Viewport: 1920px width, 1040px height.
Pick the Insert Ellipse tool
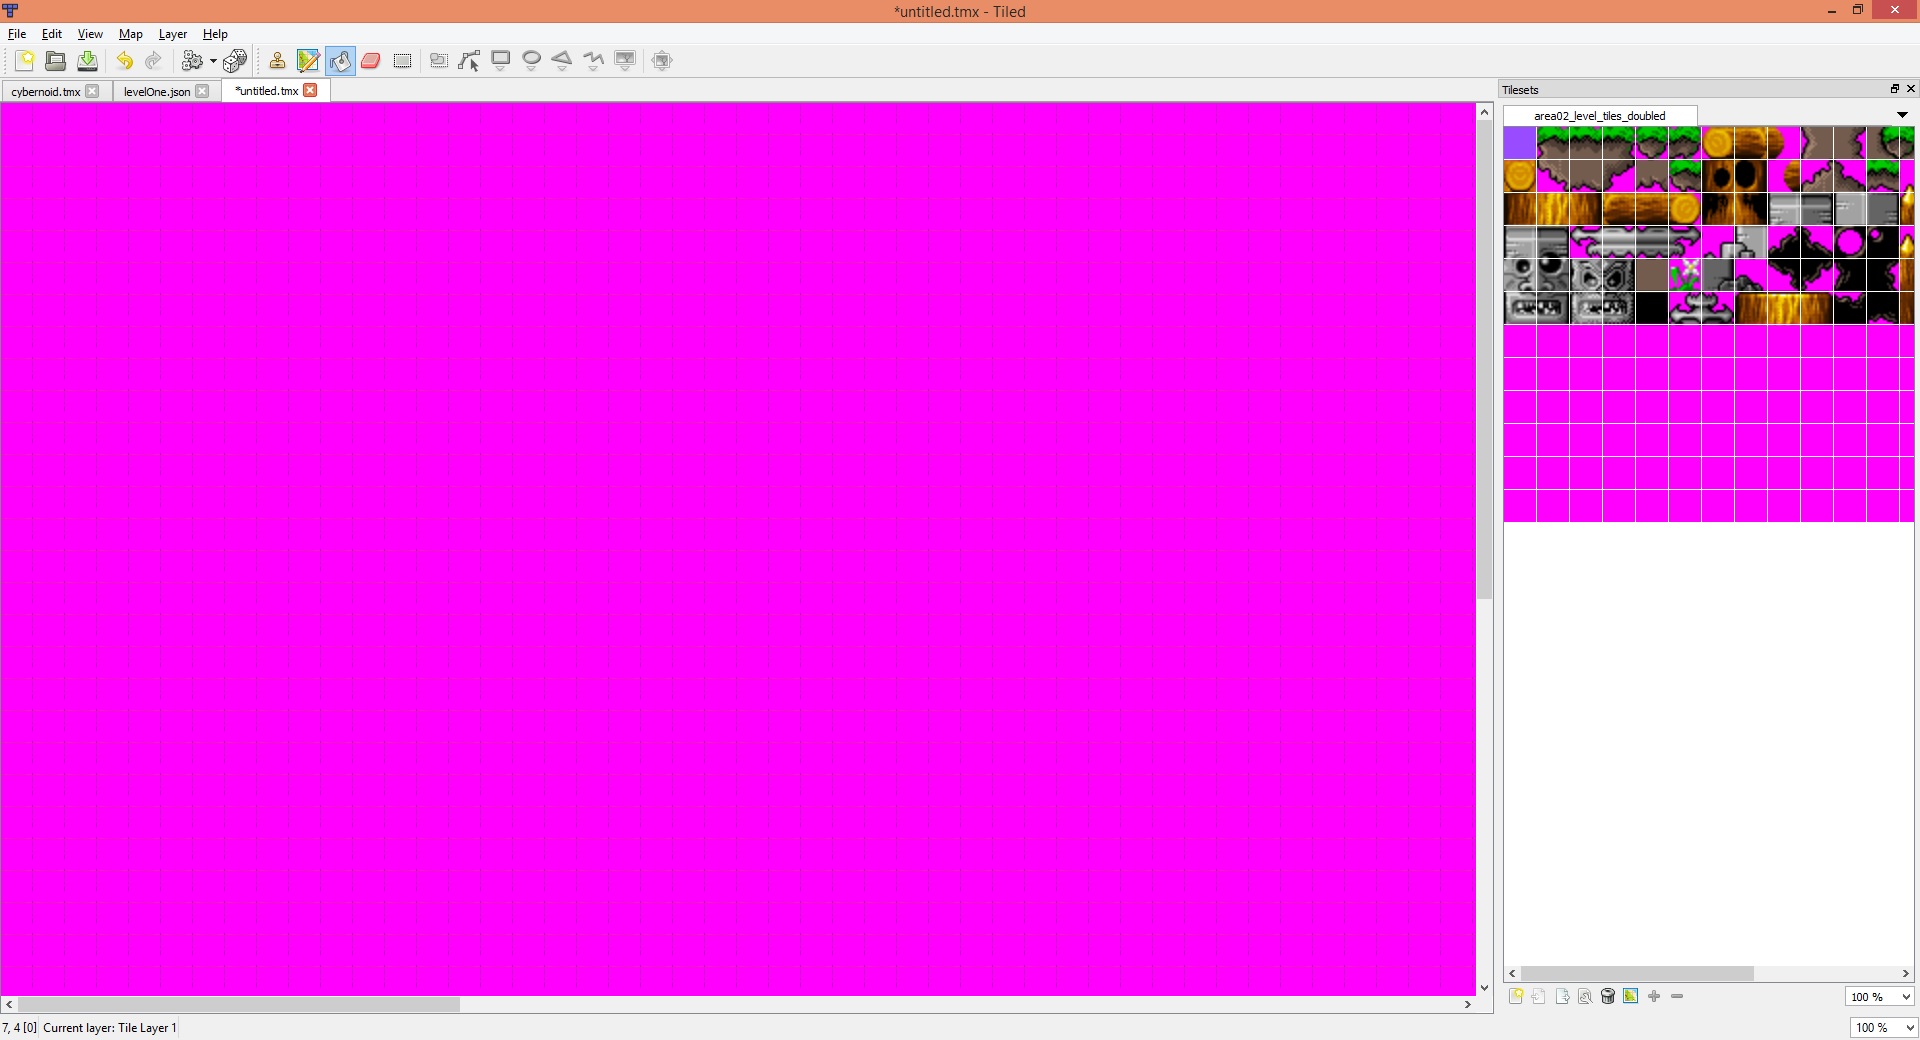pos(532,61)
